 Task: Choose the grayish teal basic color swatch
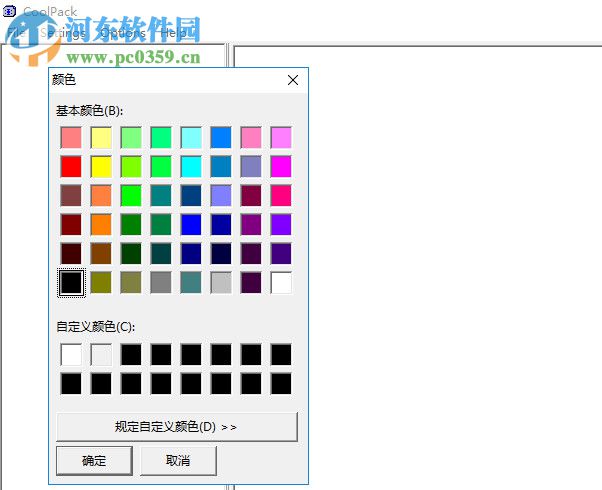(x=191, y=283)
